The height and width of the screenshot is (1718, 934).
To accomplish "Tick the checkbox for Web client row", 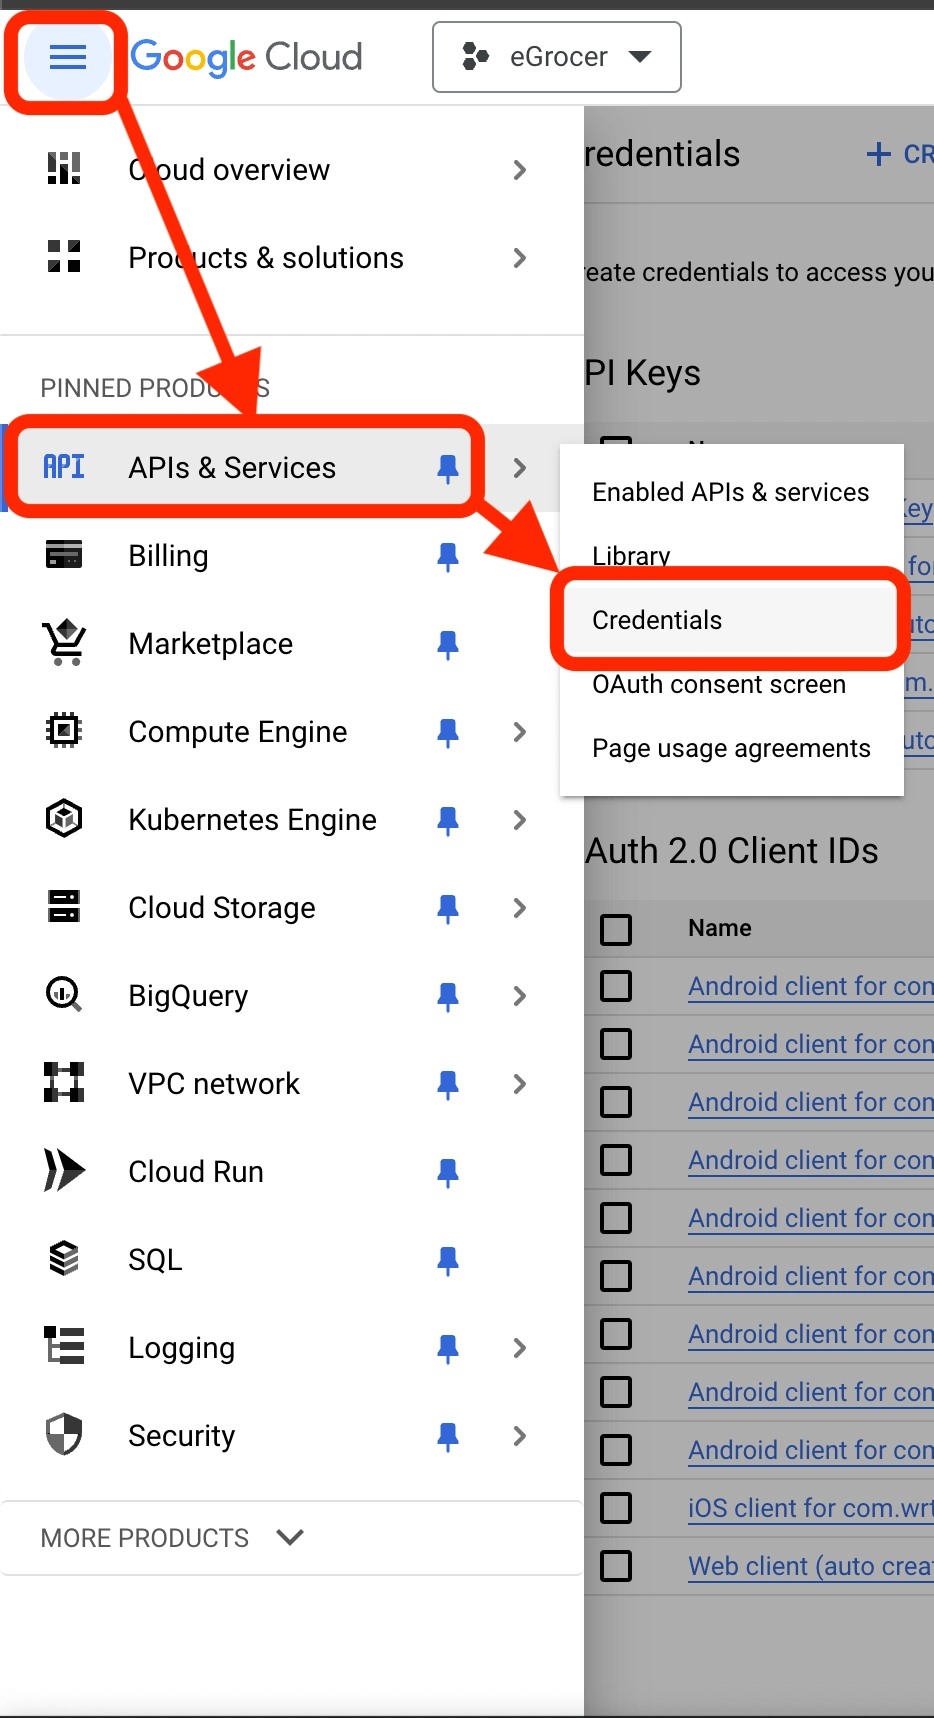I will pos(616,1565).
